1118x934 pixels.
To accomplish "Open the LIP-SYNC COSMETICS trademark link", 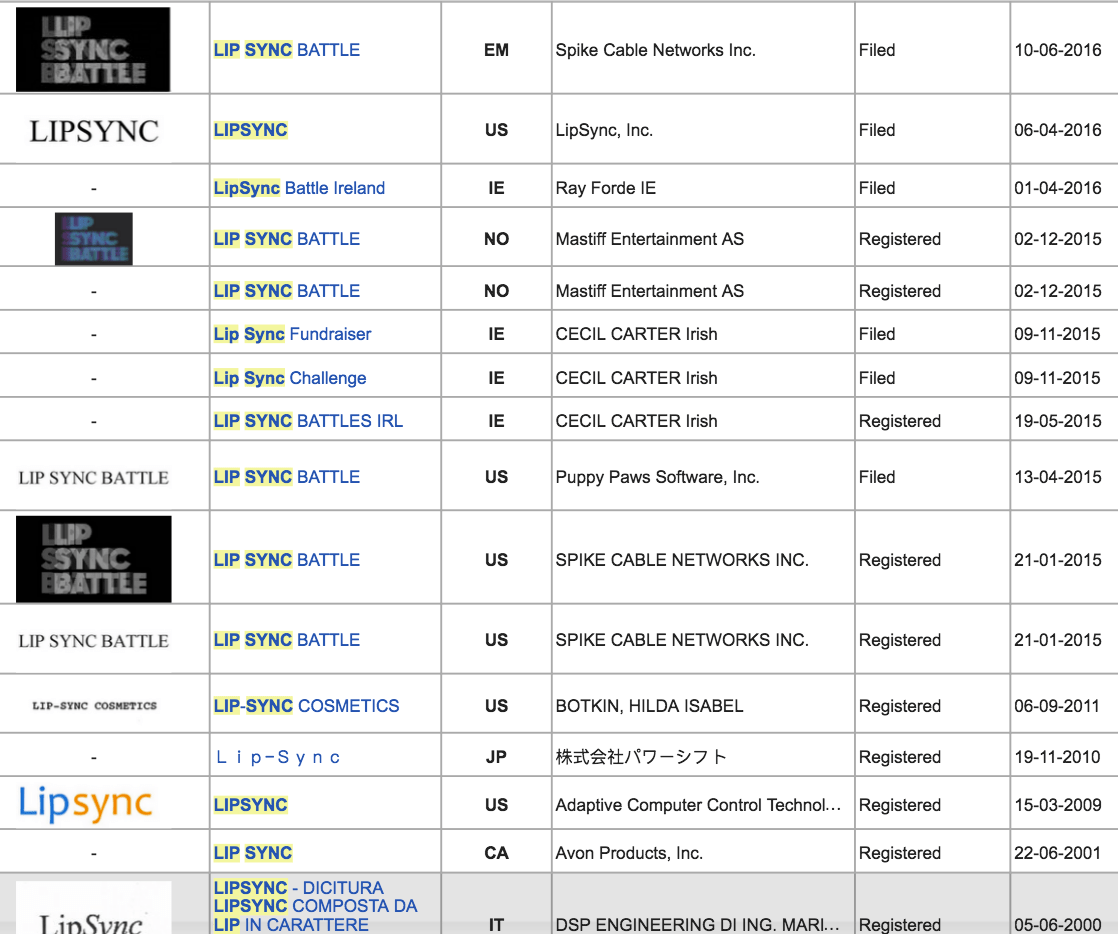I will (306, 706).
